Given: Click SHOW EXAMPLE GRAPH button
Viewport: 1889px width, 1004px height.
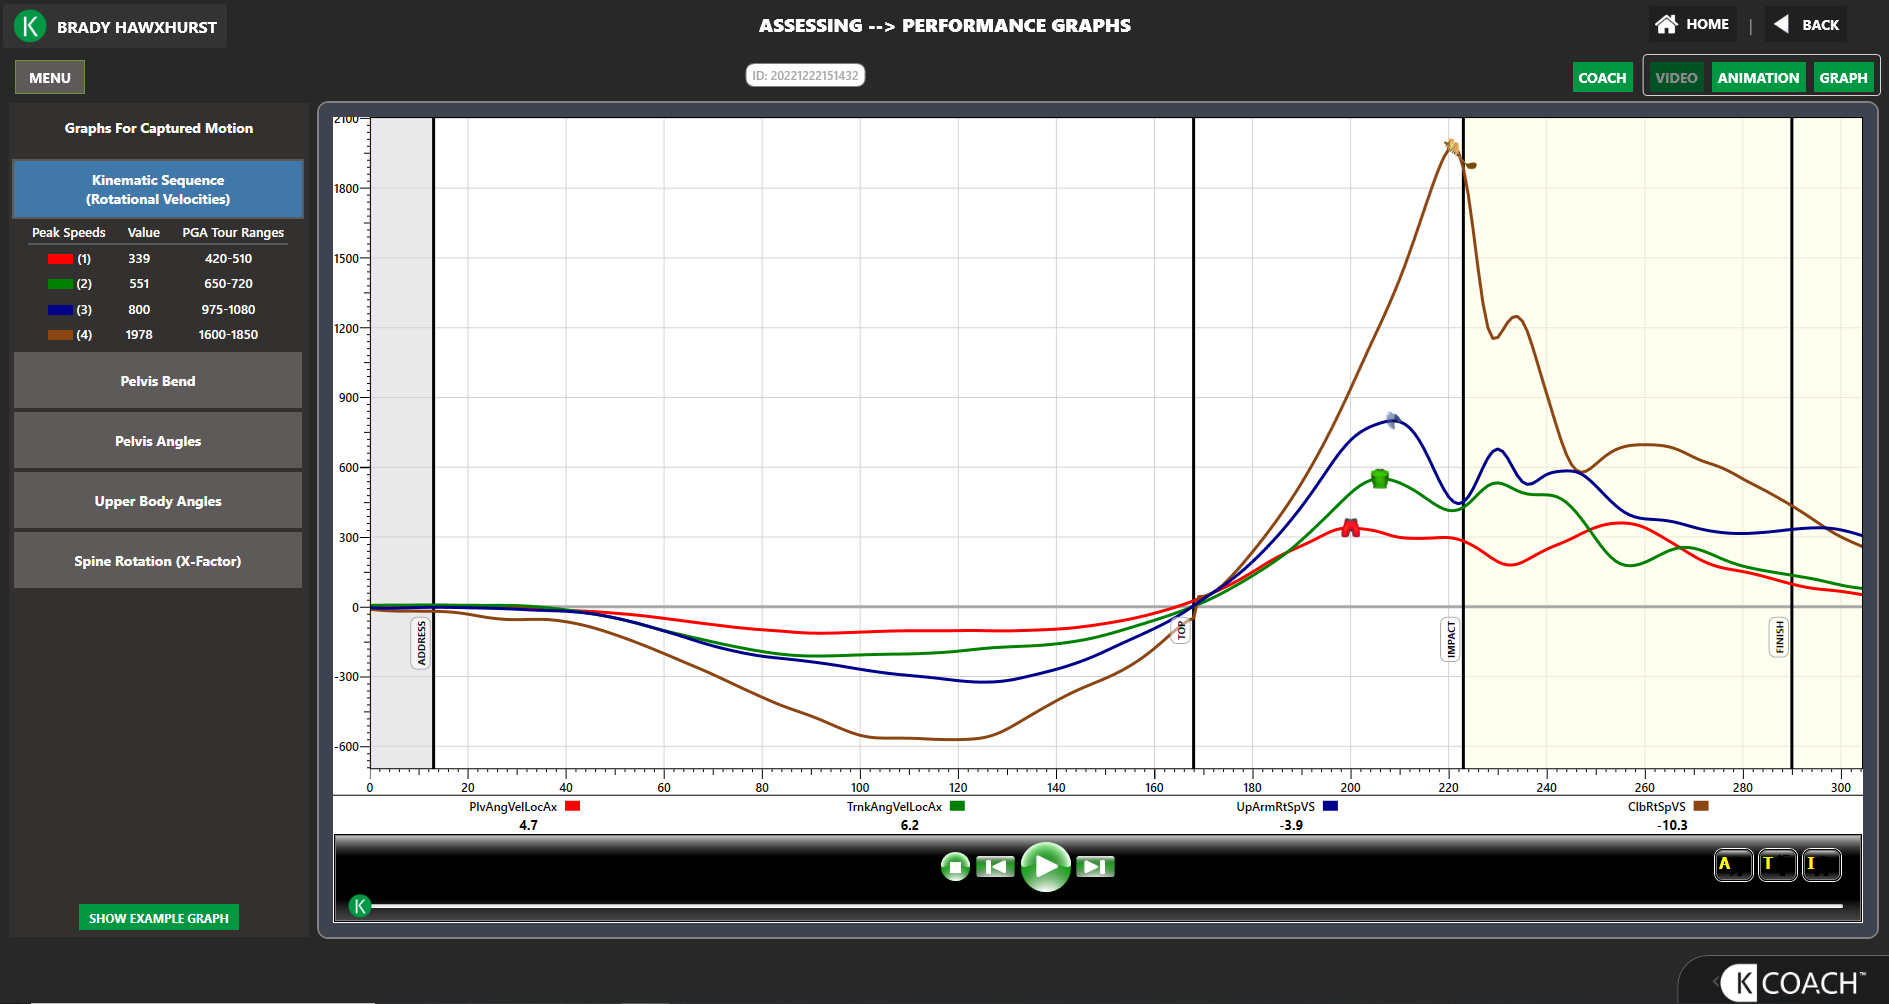Looking at the screenshot, I should click(x=159, y=918).
